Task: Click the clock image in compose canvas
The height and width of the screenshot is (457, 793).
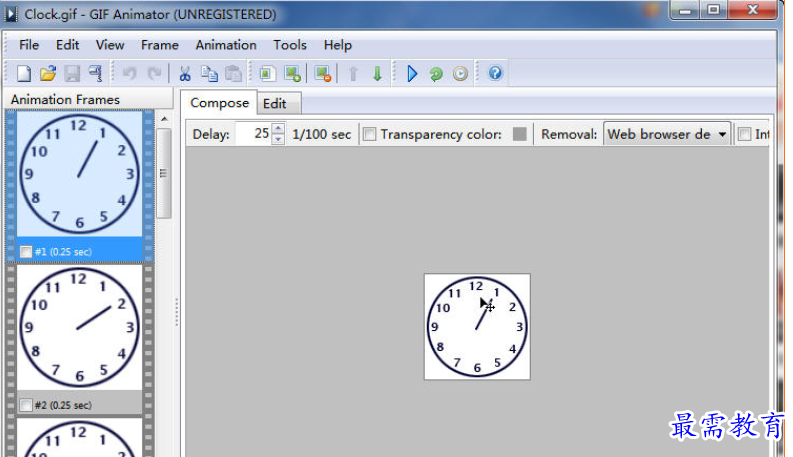Action: coord(477,327)
